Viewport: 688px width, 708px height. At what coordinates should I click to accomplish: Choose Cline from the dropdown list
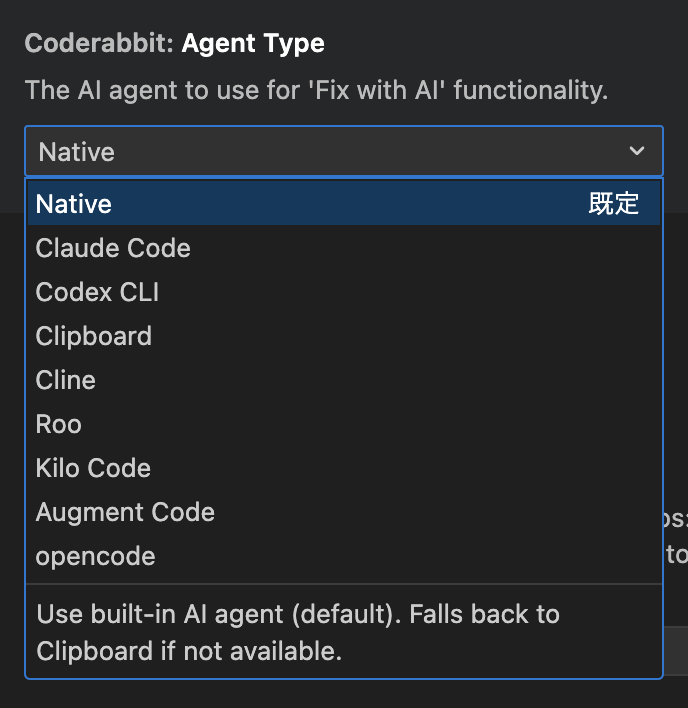coord(66,380)
